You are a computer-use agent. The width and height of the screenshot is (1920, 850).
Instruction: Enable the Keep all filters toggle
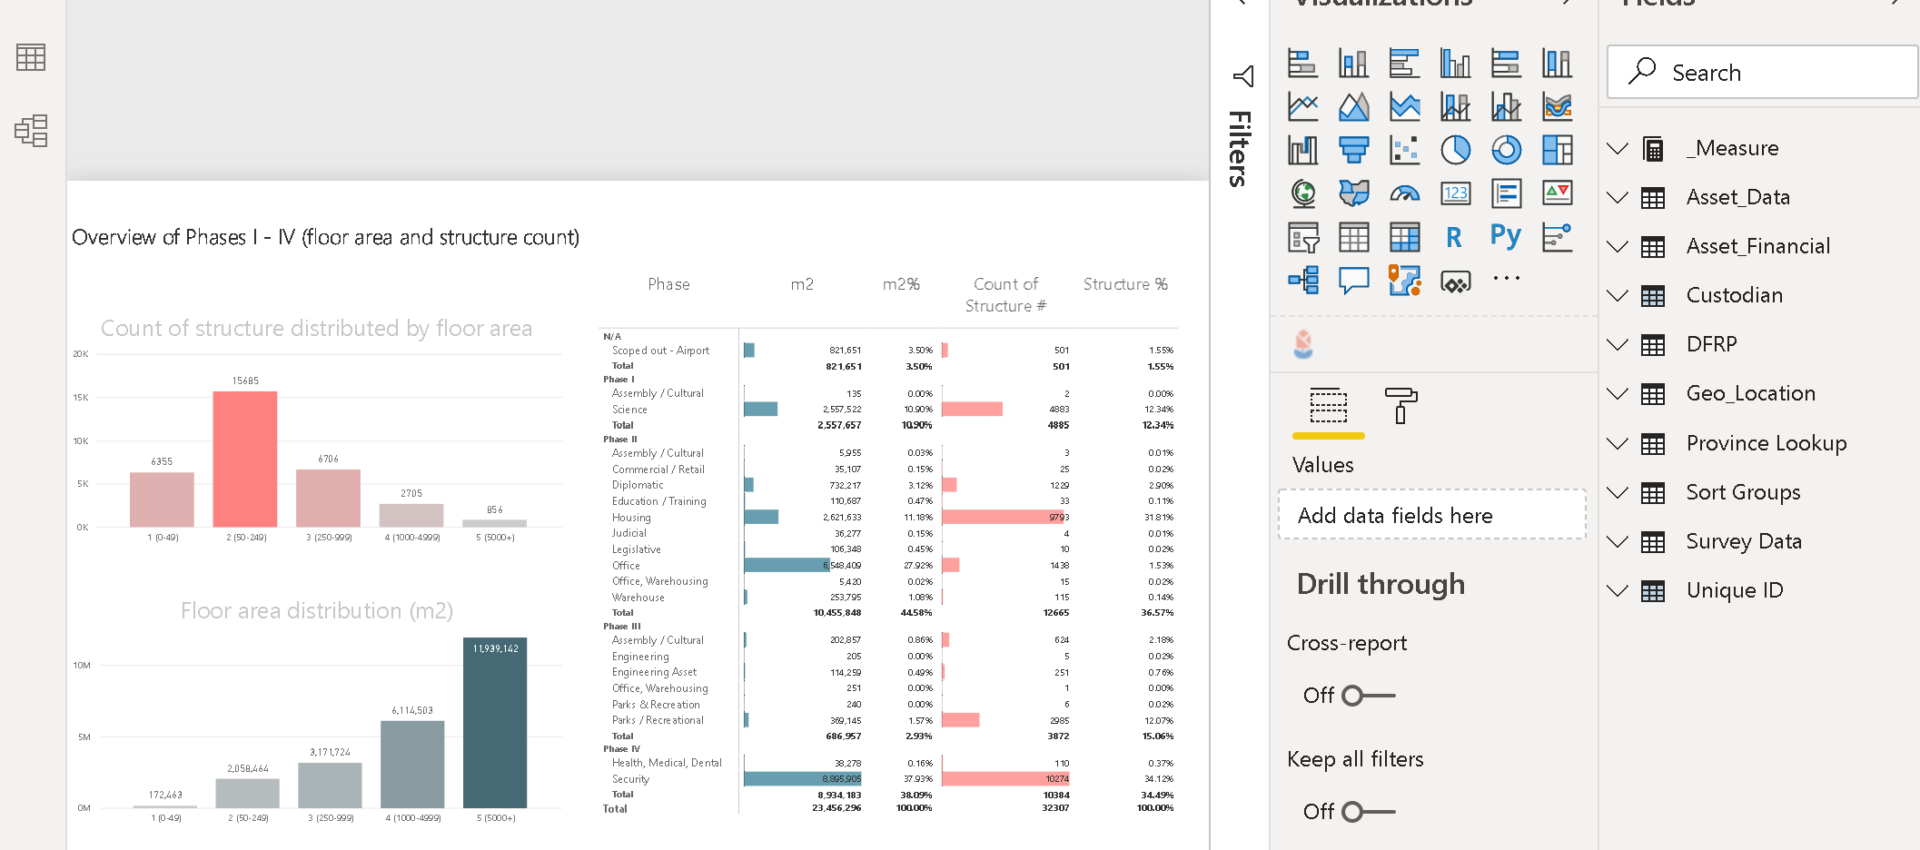(x=1367, y=811)
